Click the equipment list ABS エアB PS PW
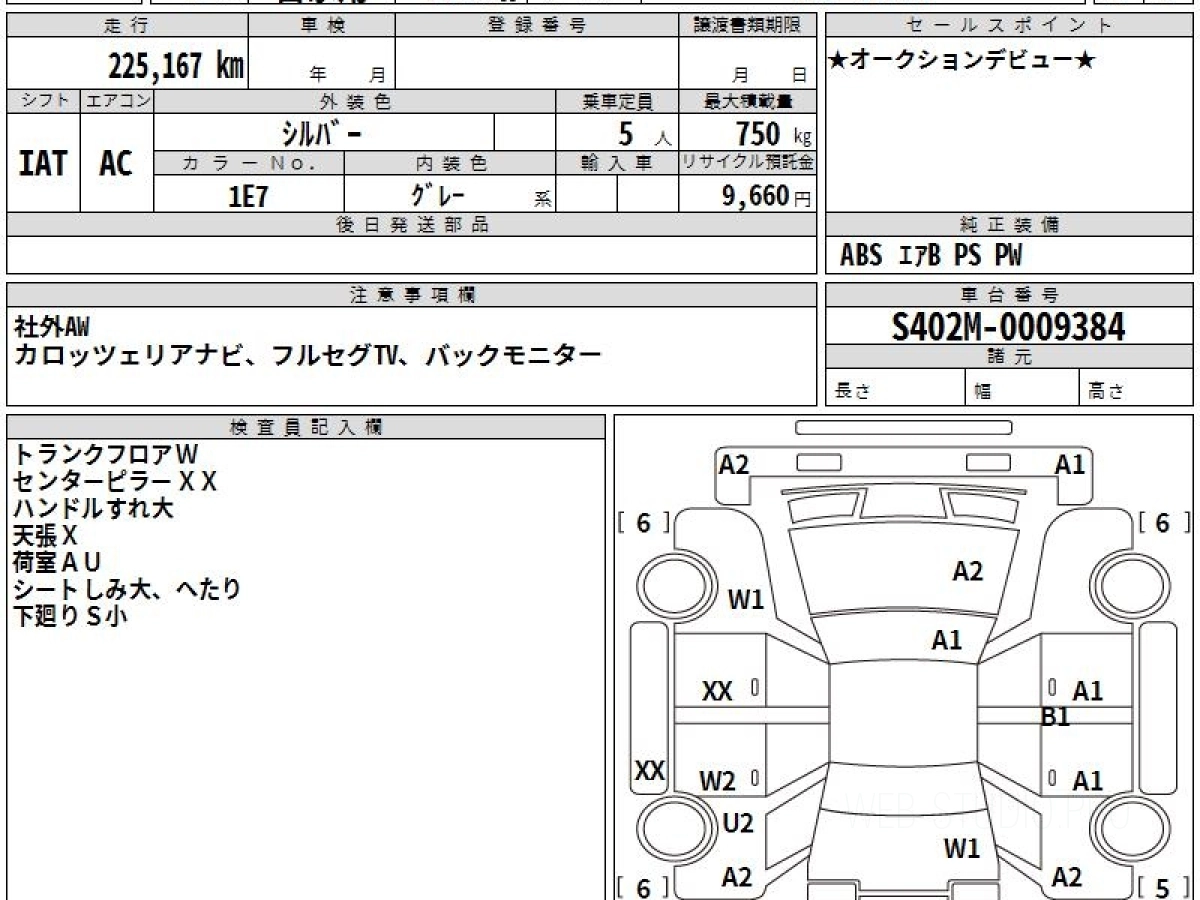Viewport: 1200px width, 900px height. 931,256
